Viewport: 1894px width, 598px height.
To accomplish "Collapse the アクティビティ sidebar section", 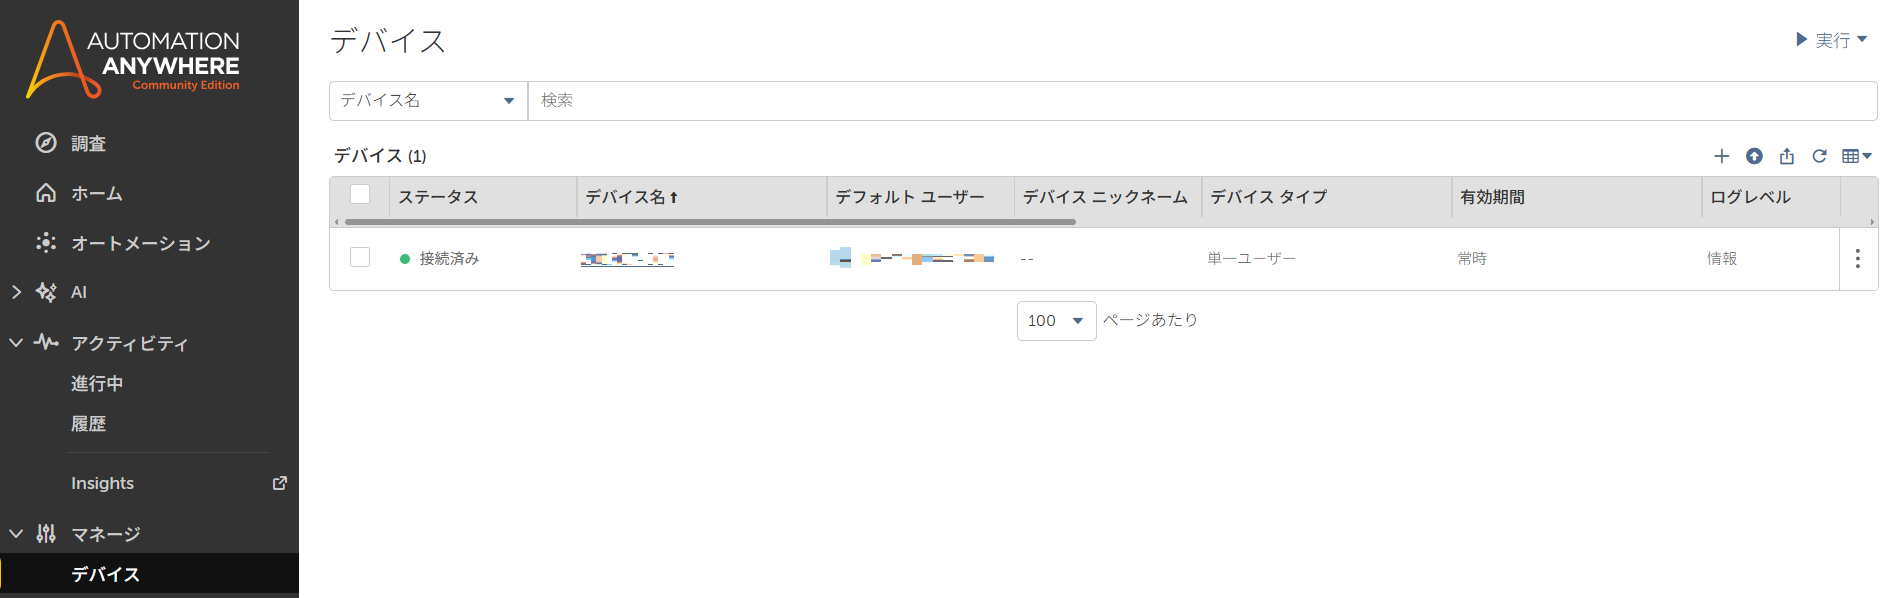I will coord(16,343).
